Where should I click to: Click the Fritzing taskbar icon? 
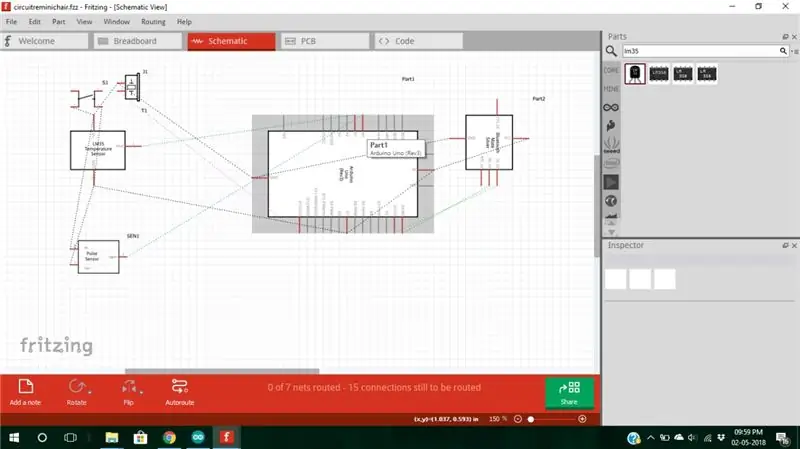[227, 437]
